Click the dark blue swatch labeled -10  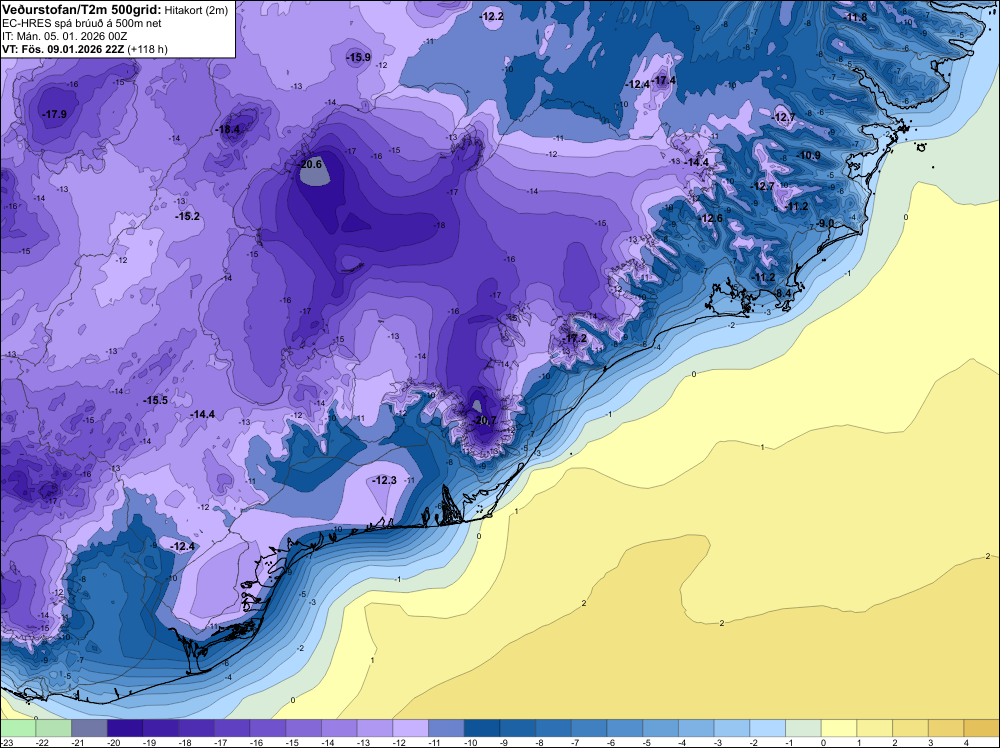482,728
